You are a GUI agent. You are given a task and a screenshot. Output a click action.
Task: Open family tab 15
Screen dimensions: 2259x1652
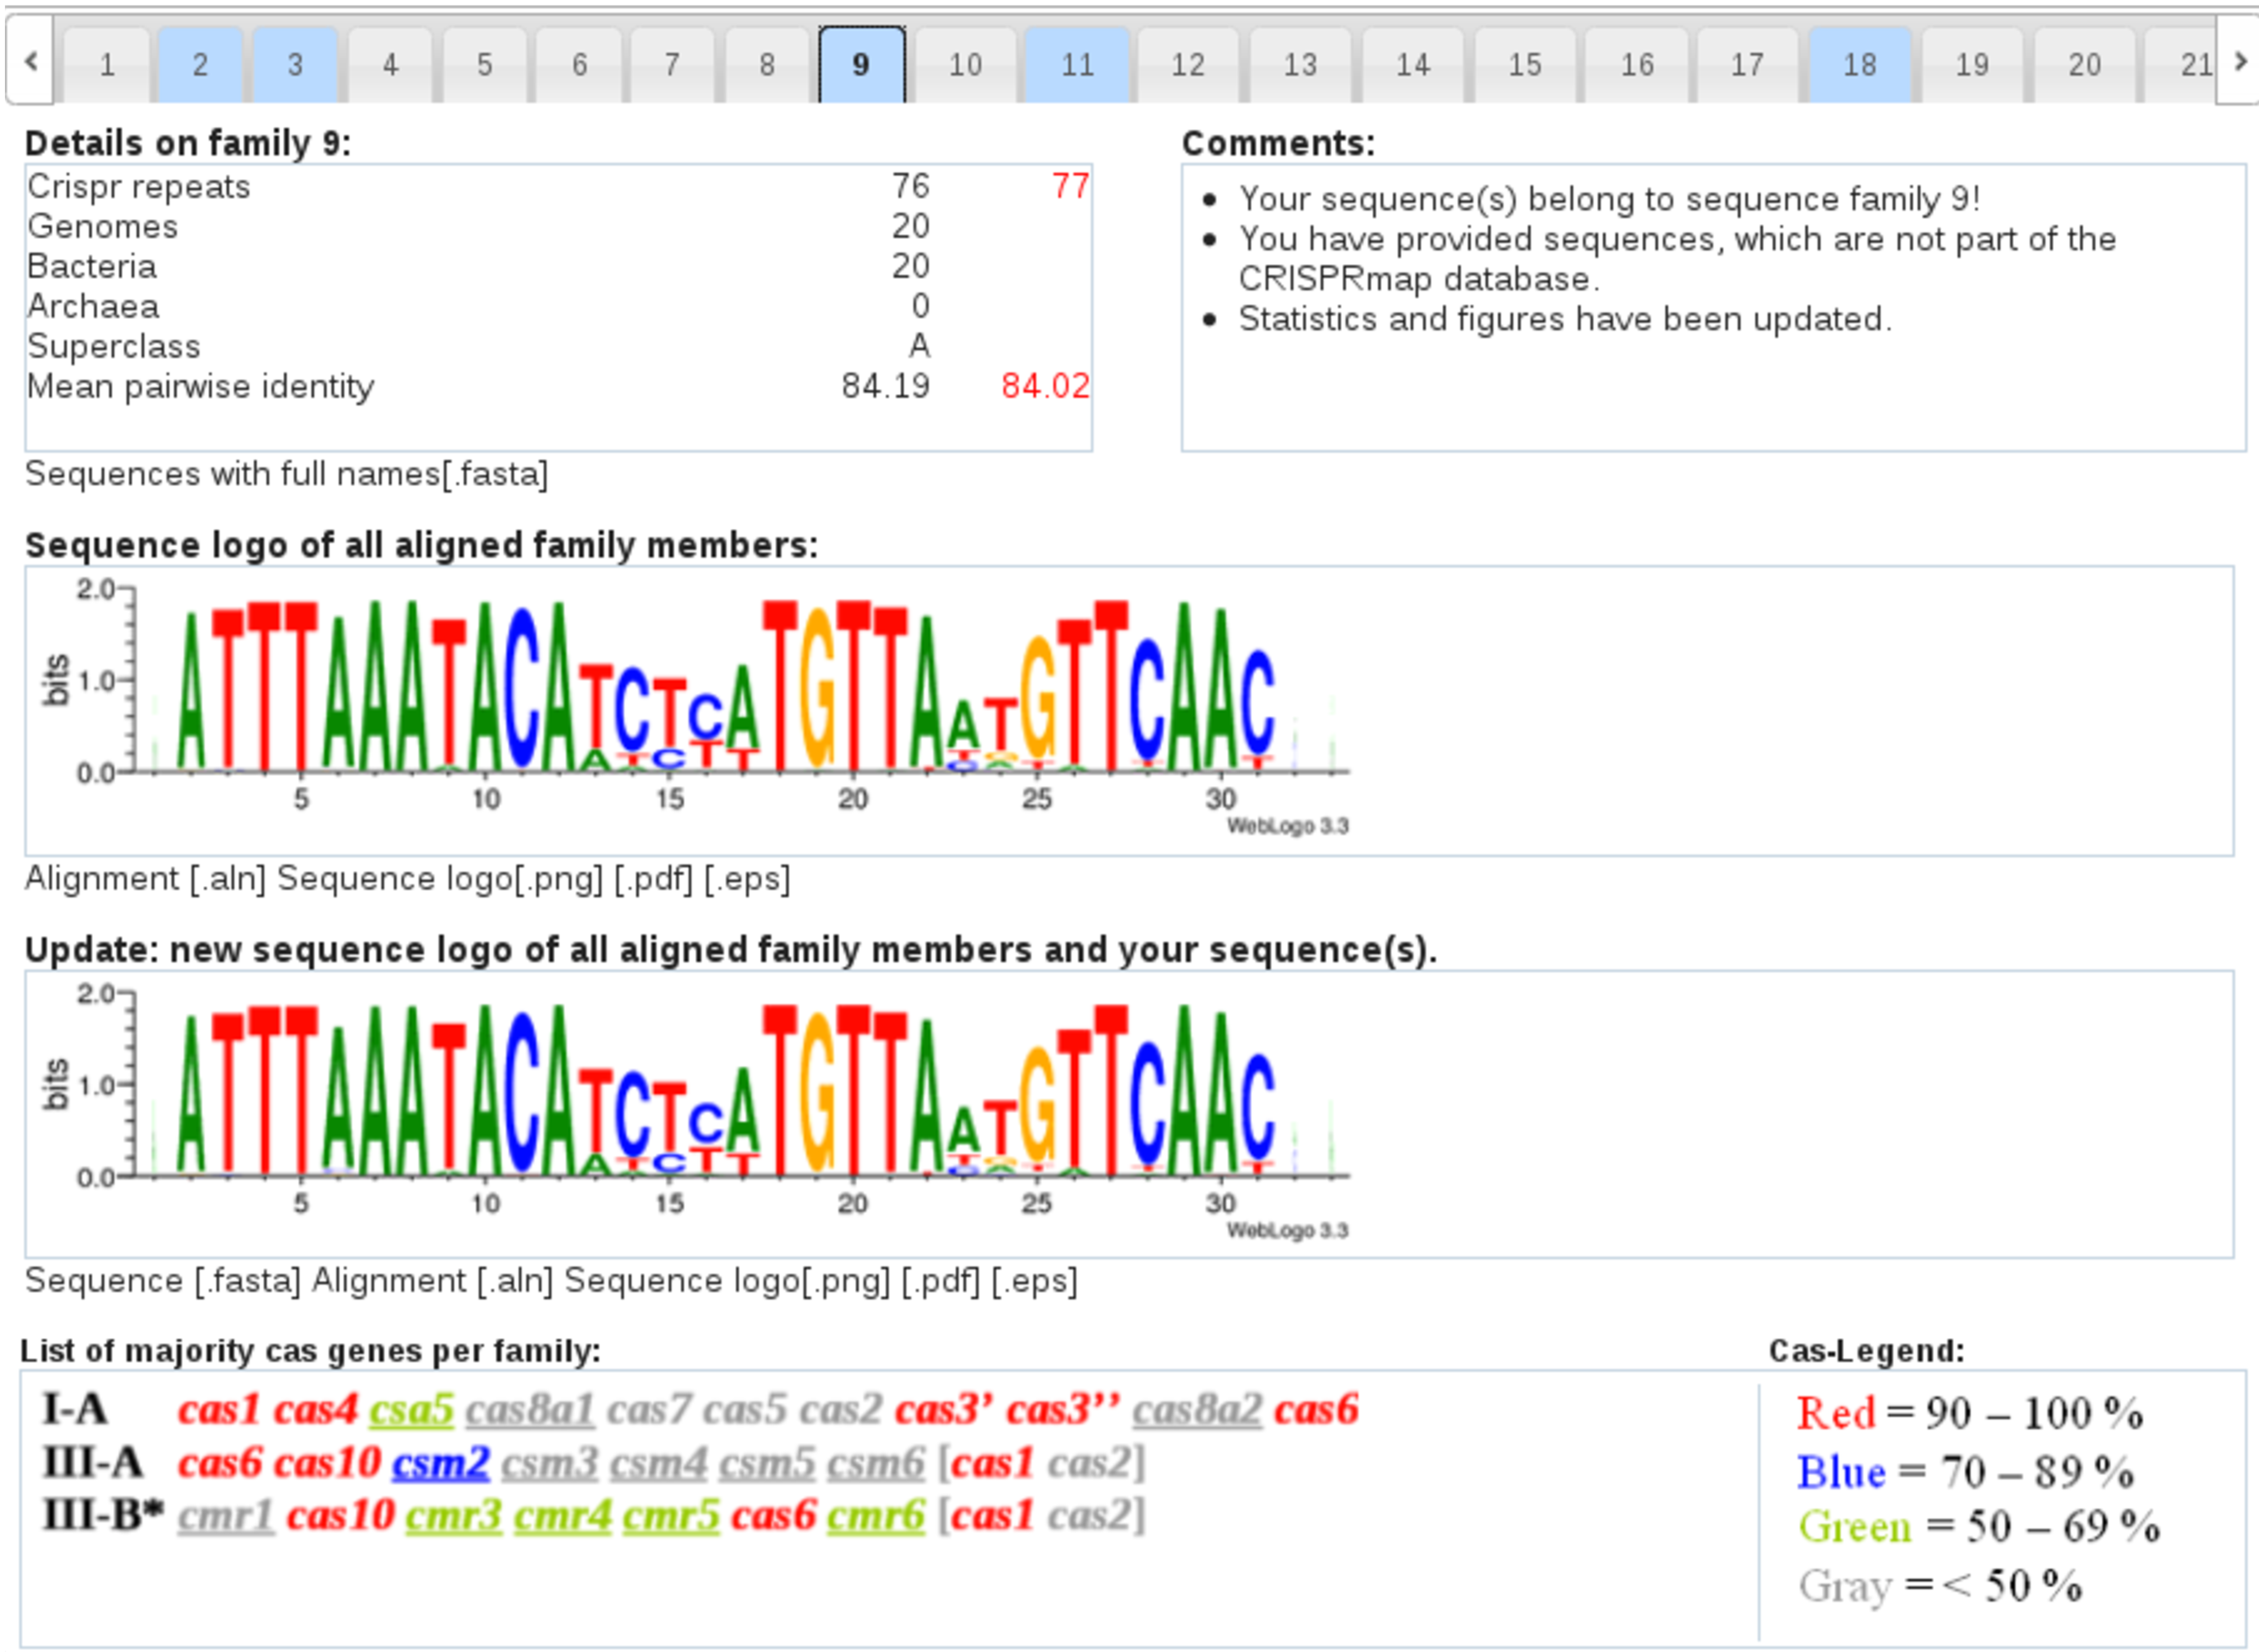point(1525,65)
